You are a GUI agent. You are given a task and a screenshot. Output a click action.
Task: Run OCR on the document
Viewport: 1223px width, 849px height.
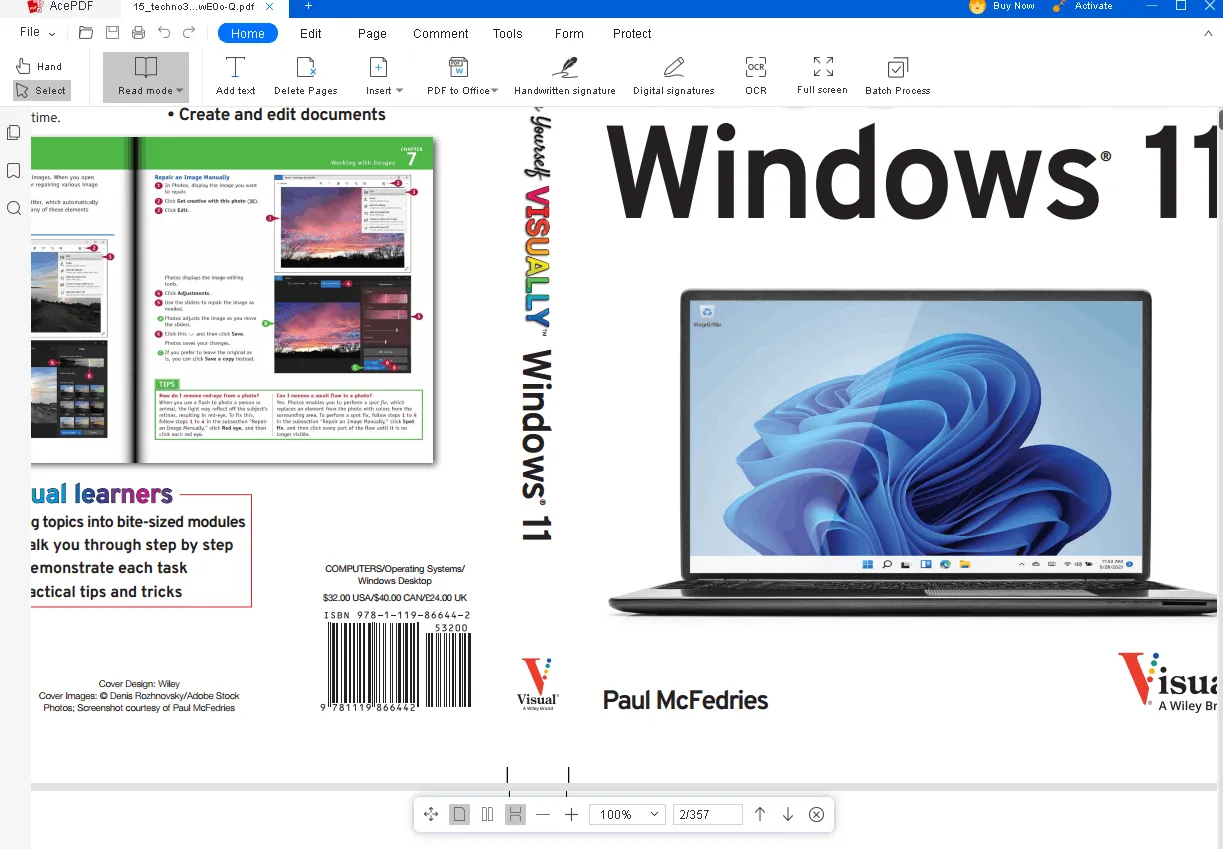click(755, 75)
